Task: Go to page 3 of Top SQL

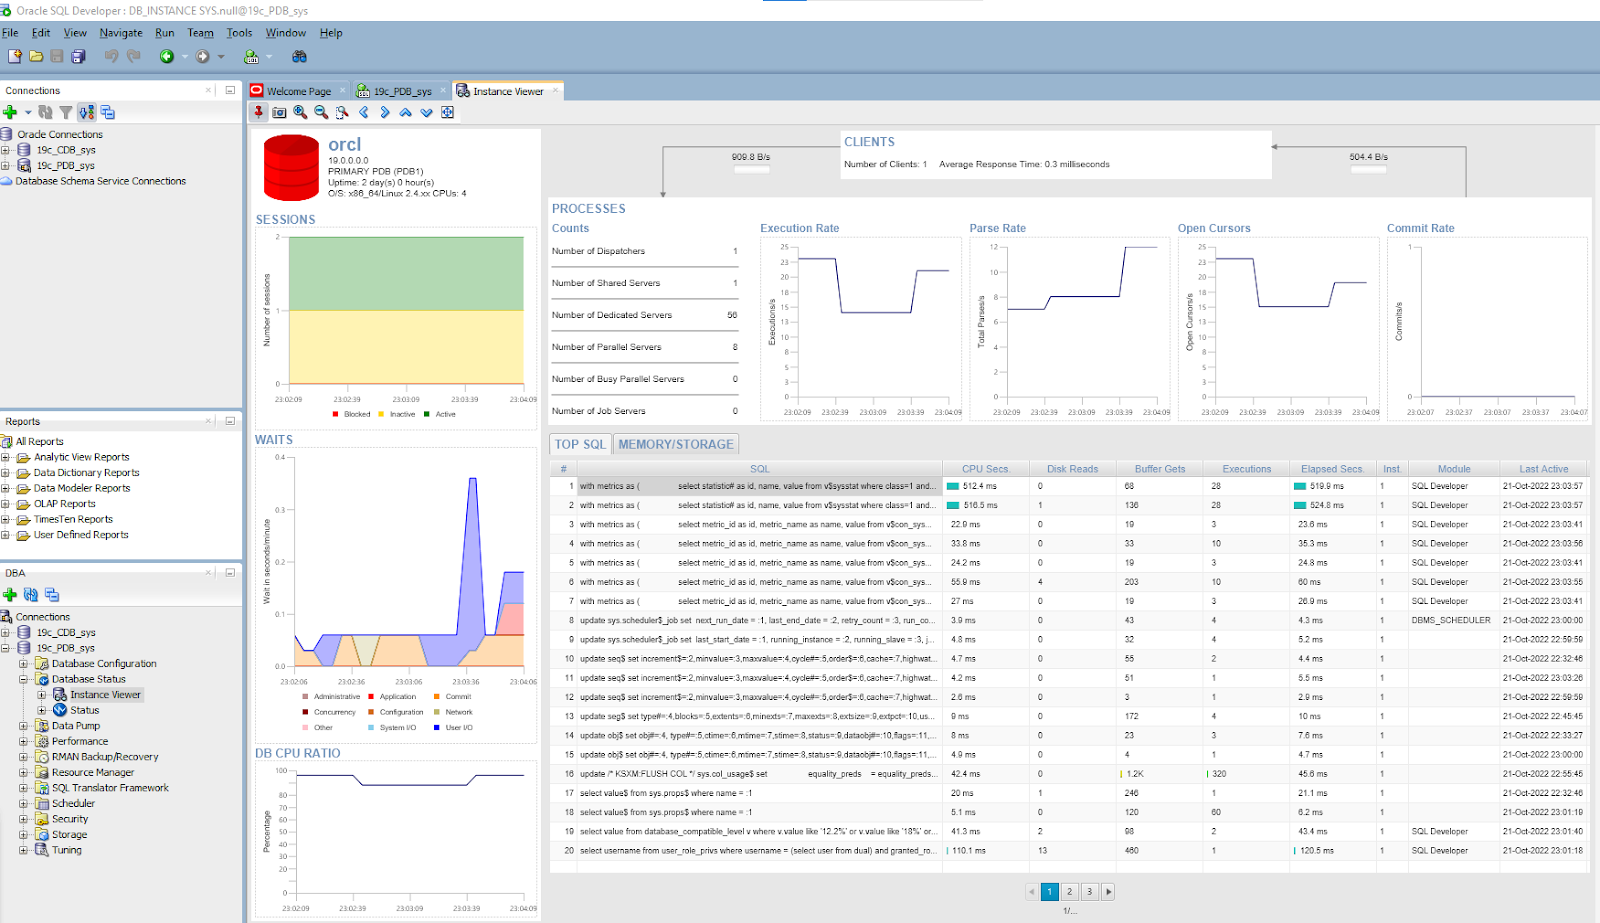Action: 1089,891
